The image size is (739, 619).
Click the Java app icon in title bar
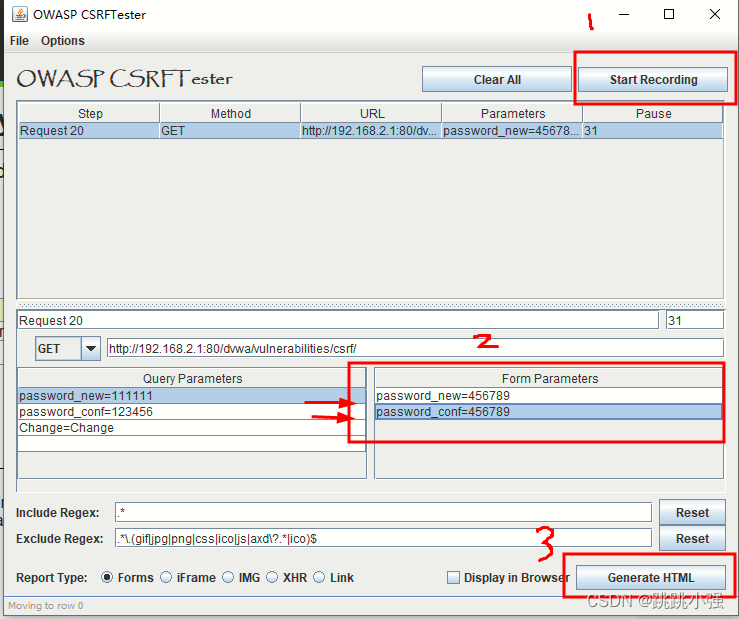19,14
